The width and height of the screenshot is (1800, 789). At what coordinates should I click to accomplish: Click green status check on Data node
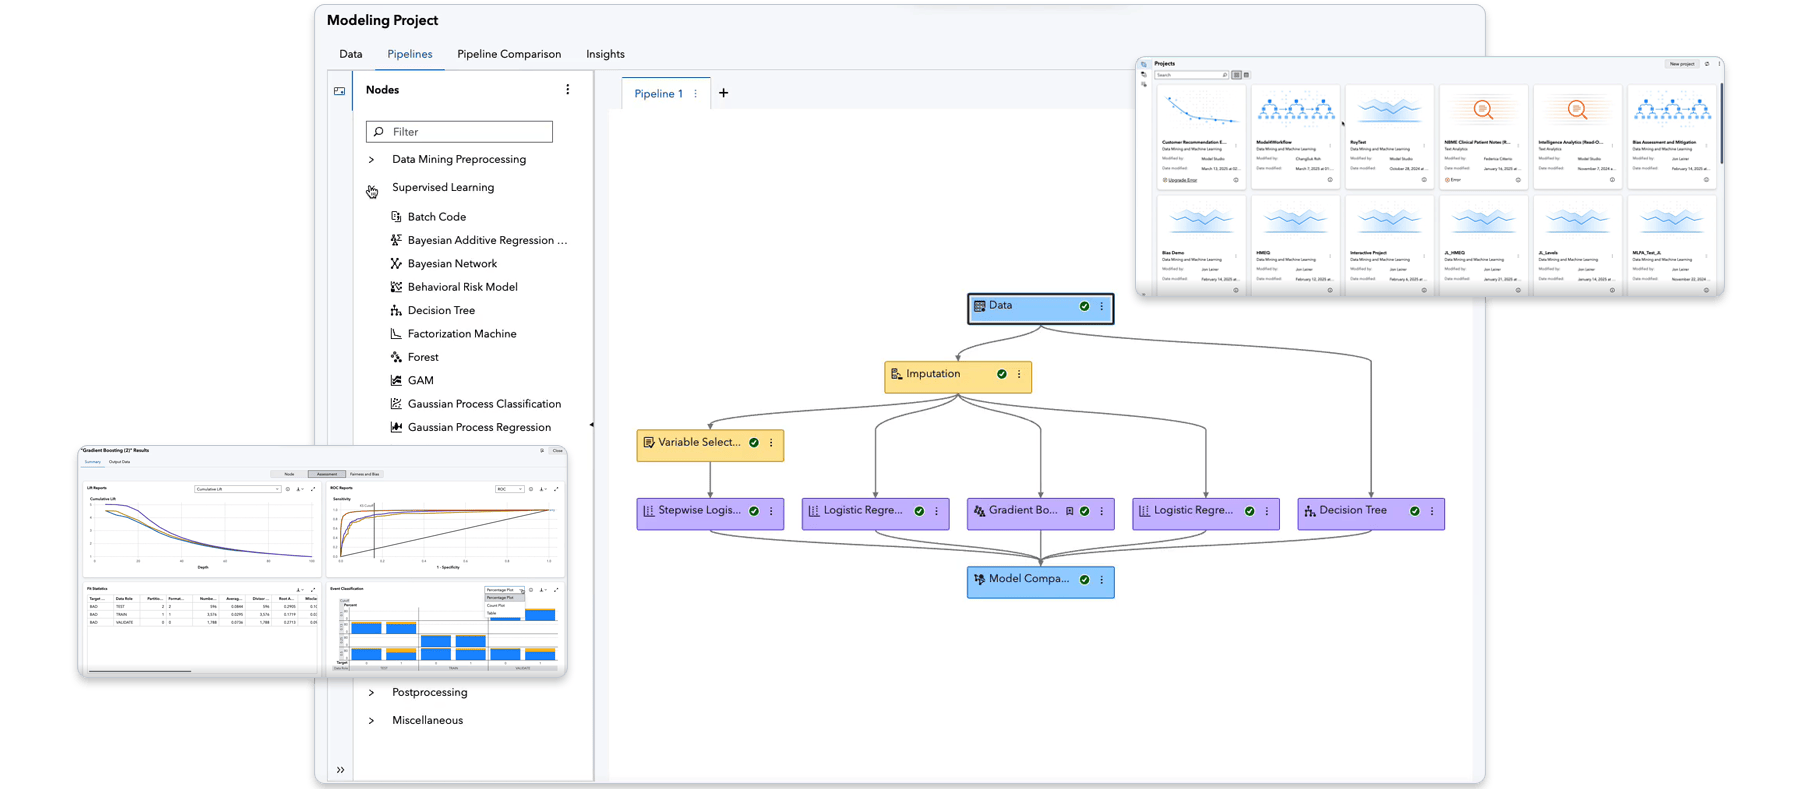(1084, 306)
